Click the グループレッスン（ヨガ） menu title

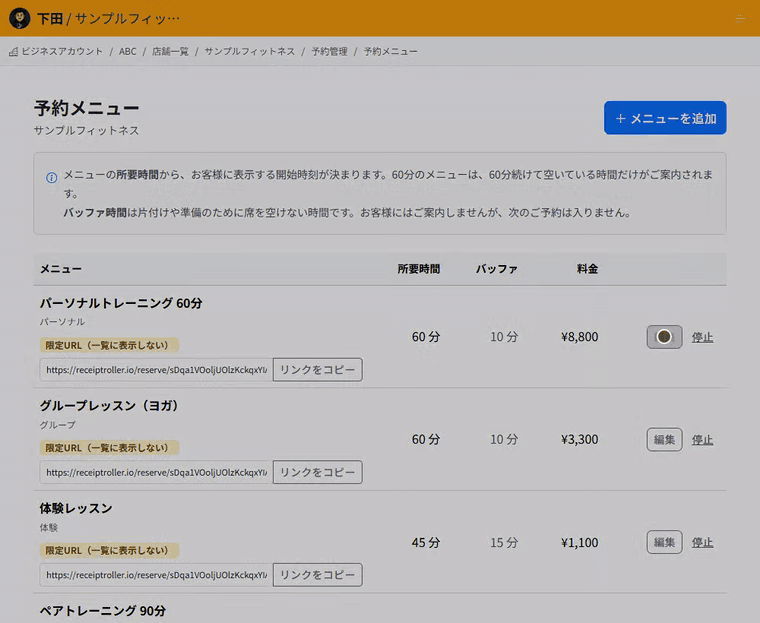[x=109, y=406]
